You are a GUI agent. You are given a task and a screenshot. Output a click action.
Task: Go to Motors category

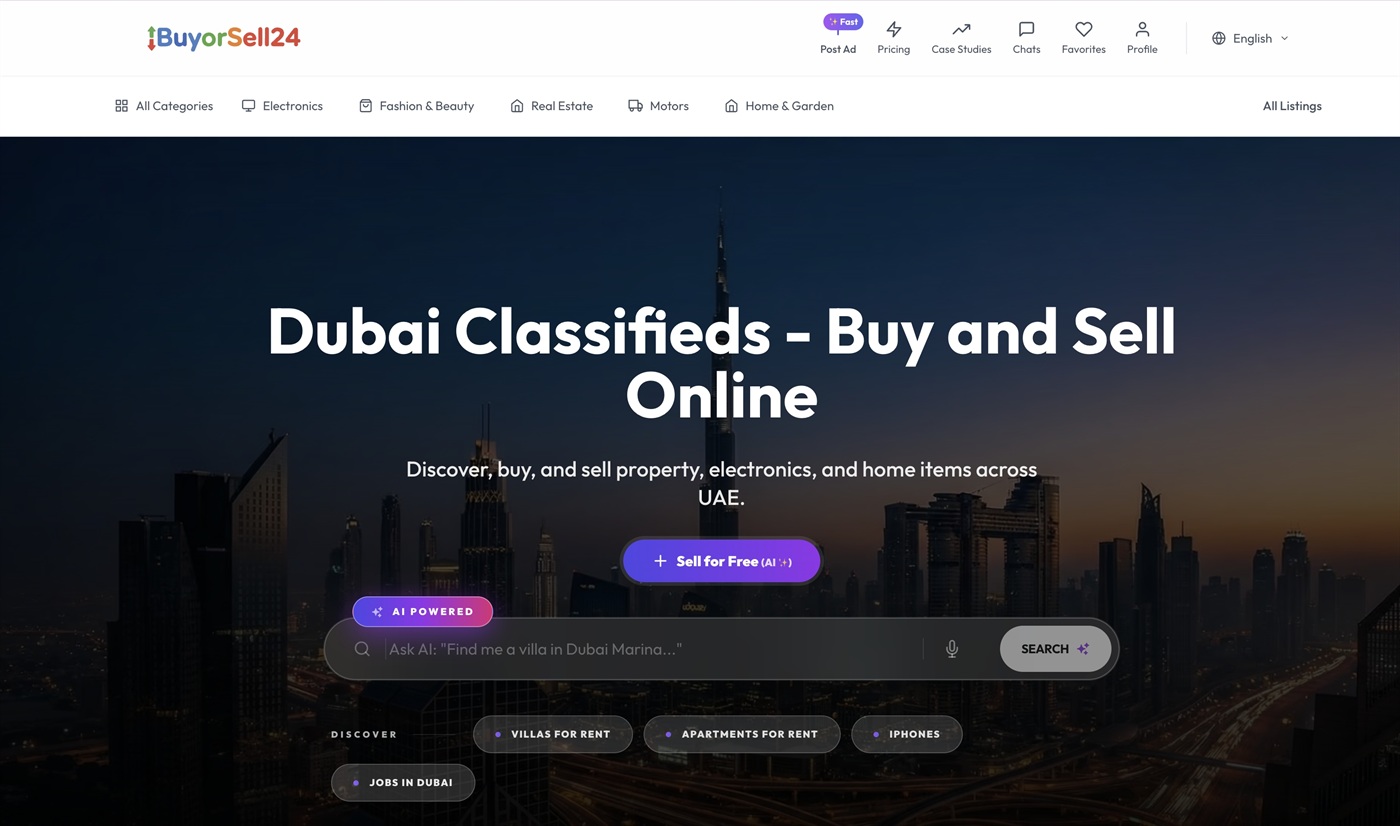pyautogui.click(x=658, y=106)
